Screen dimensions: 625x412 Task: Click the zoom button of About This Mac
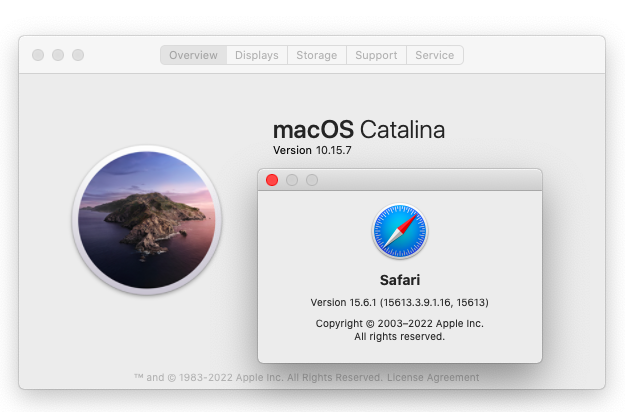[78, 55]
